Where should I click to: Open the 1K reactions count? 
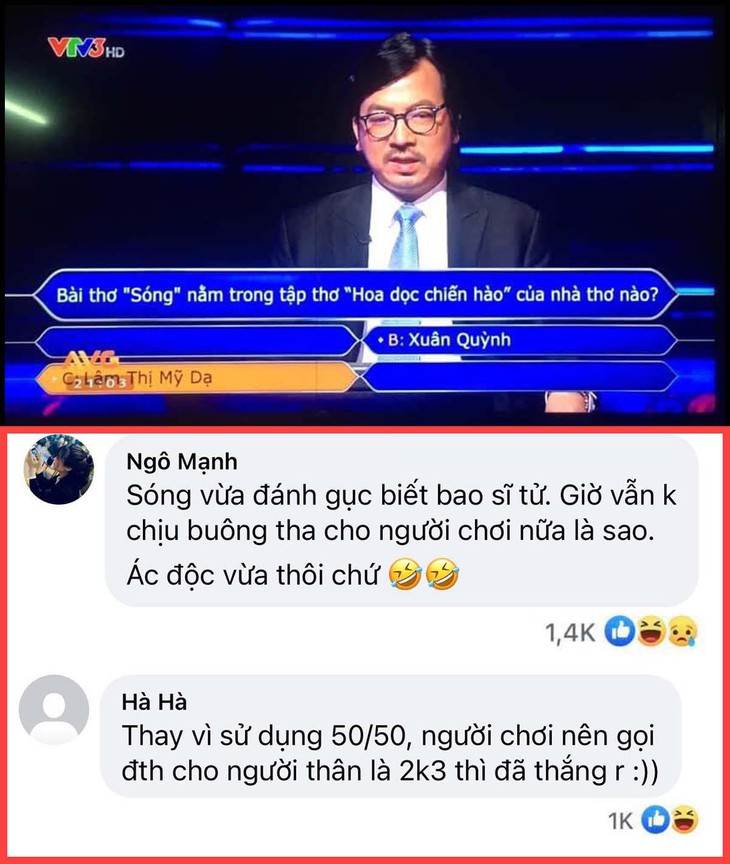tap(620, 821)
